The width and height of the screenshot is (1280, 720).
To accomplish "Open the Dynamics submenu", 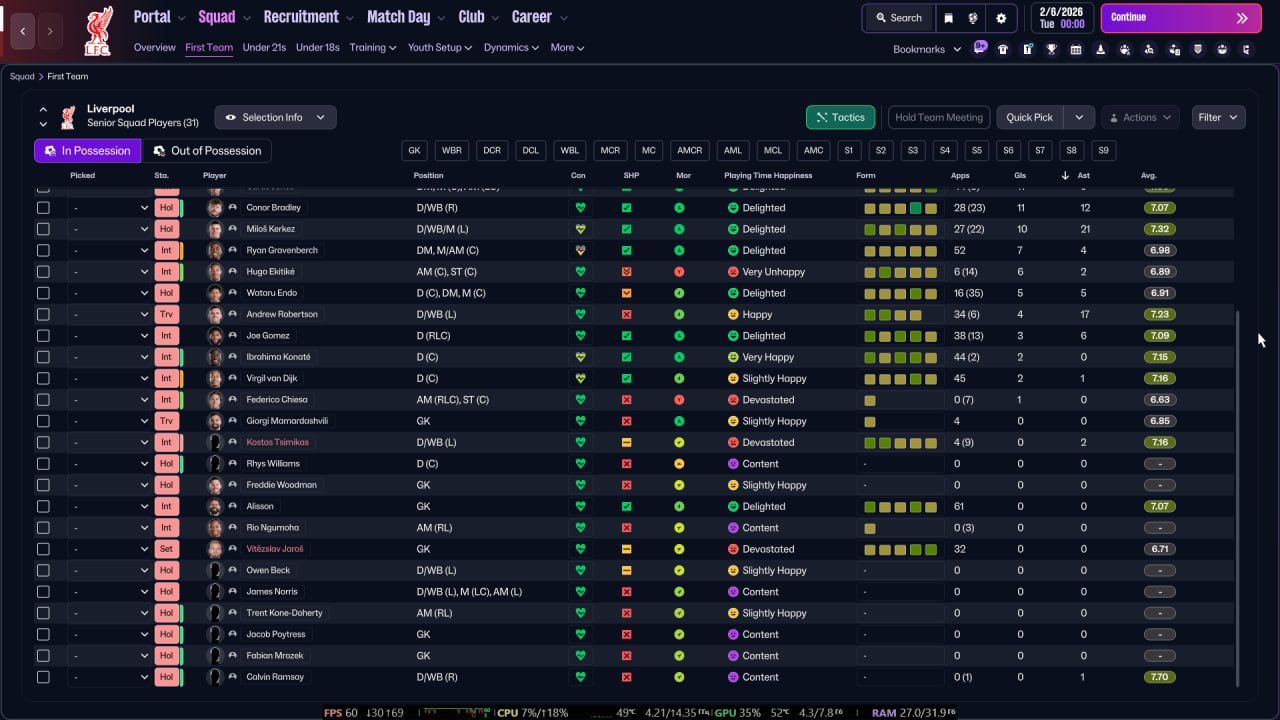I will tap(511, 47).
